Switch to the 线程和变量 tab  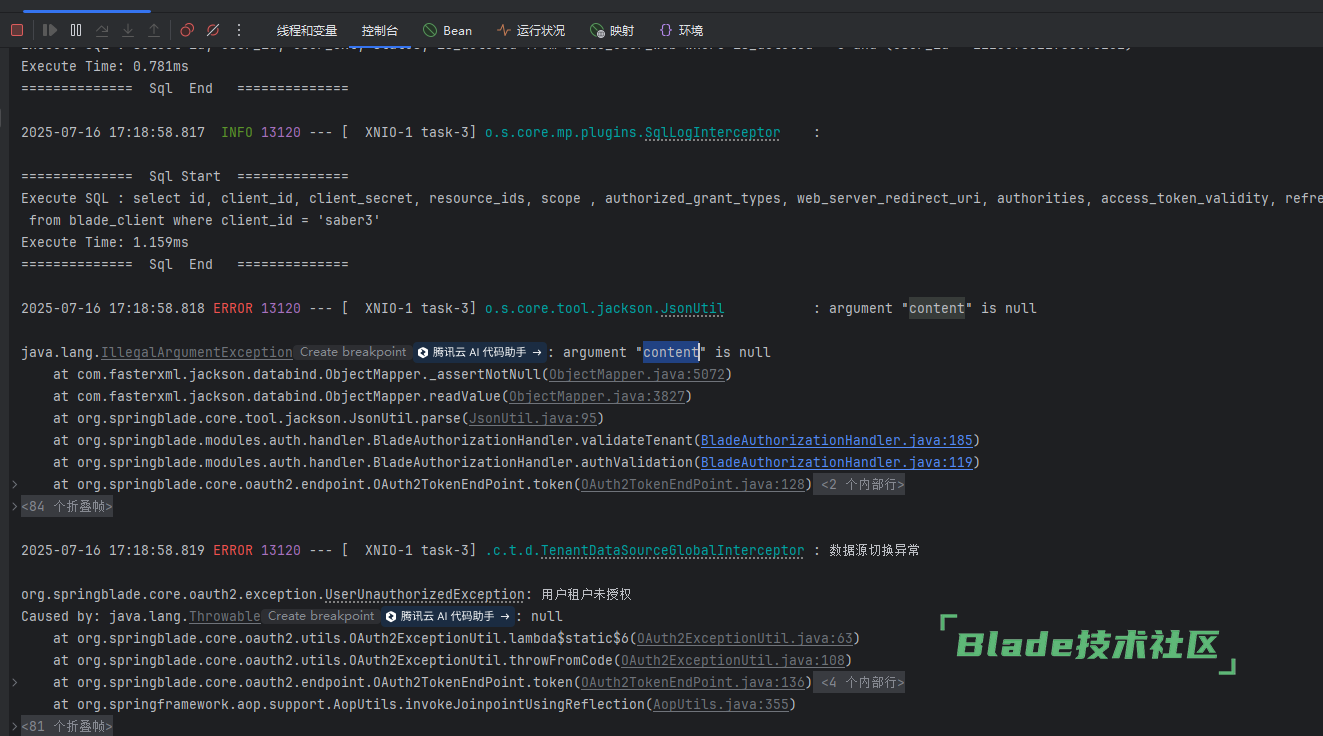[307, 30]
